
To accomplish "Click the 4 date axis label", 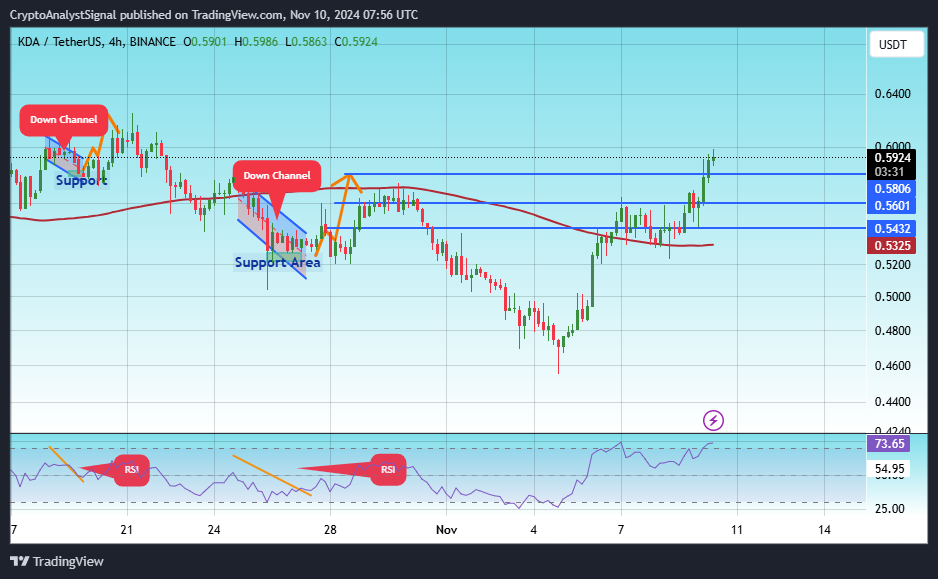I will click(534, 530).
